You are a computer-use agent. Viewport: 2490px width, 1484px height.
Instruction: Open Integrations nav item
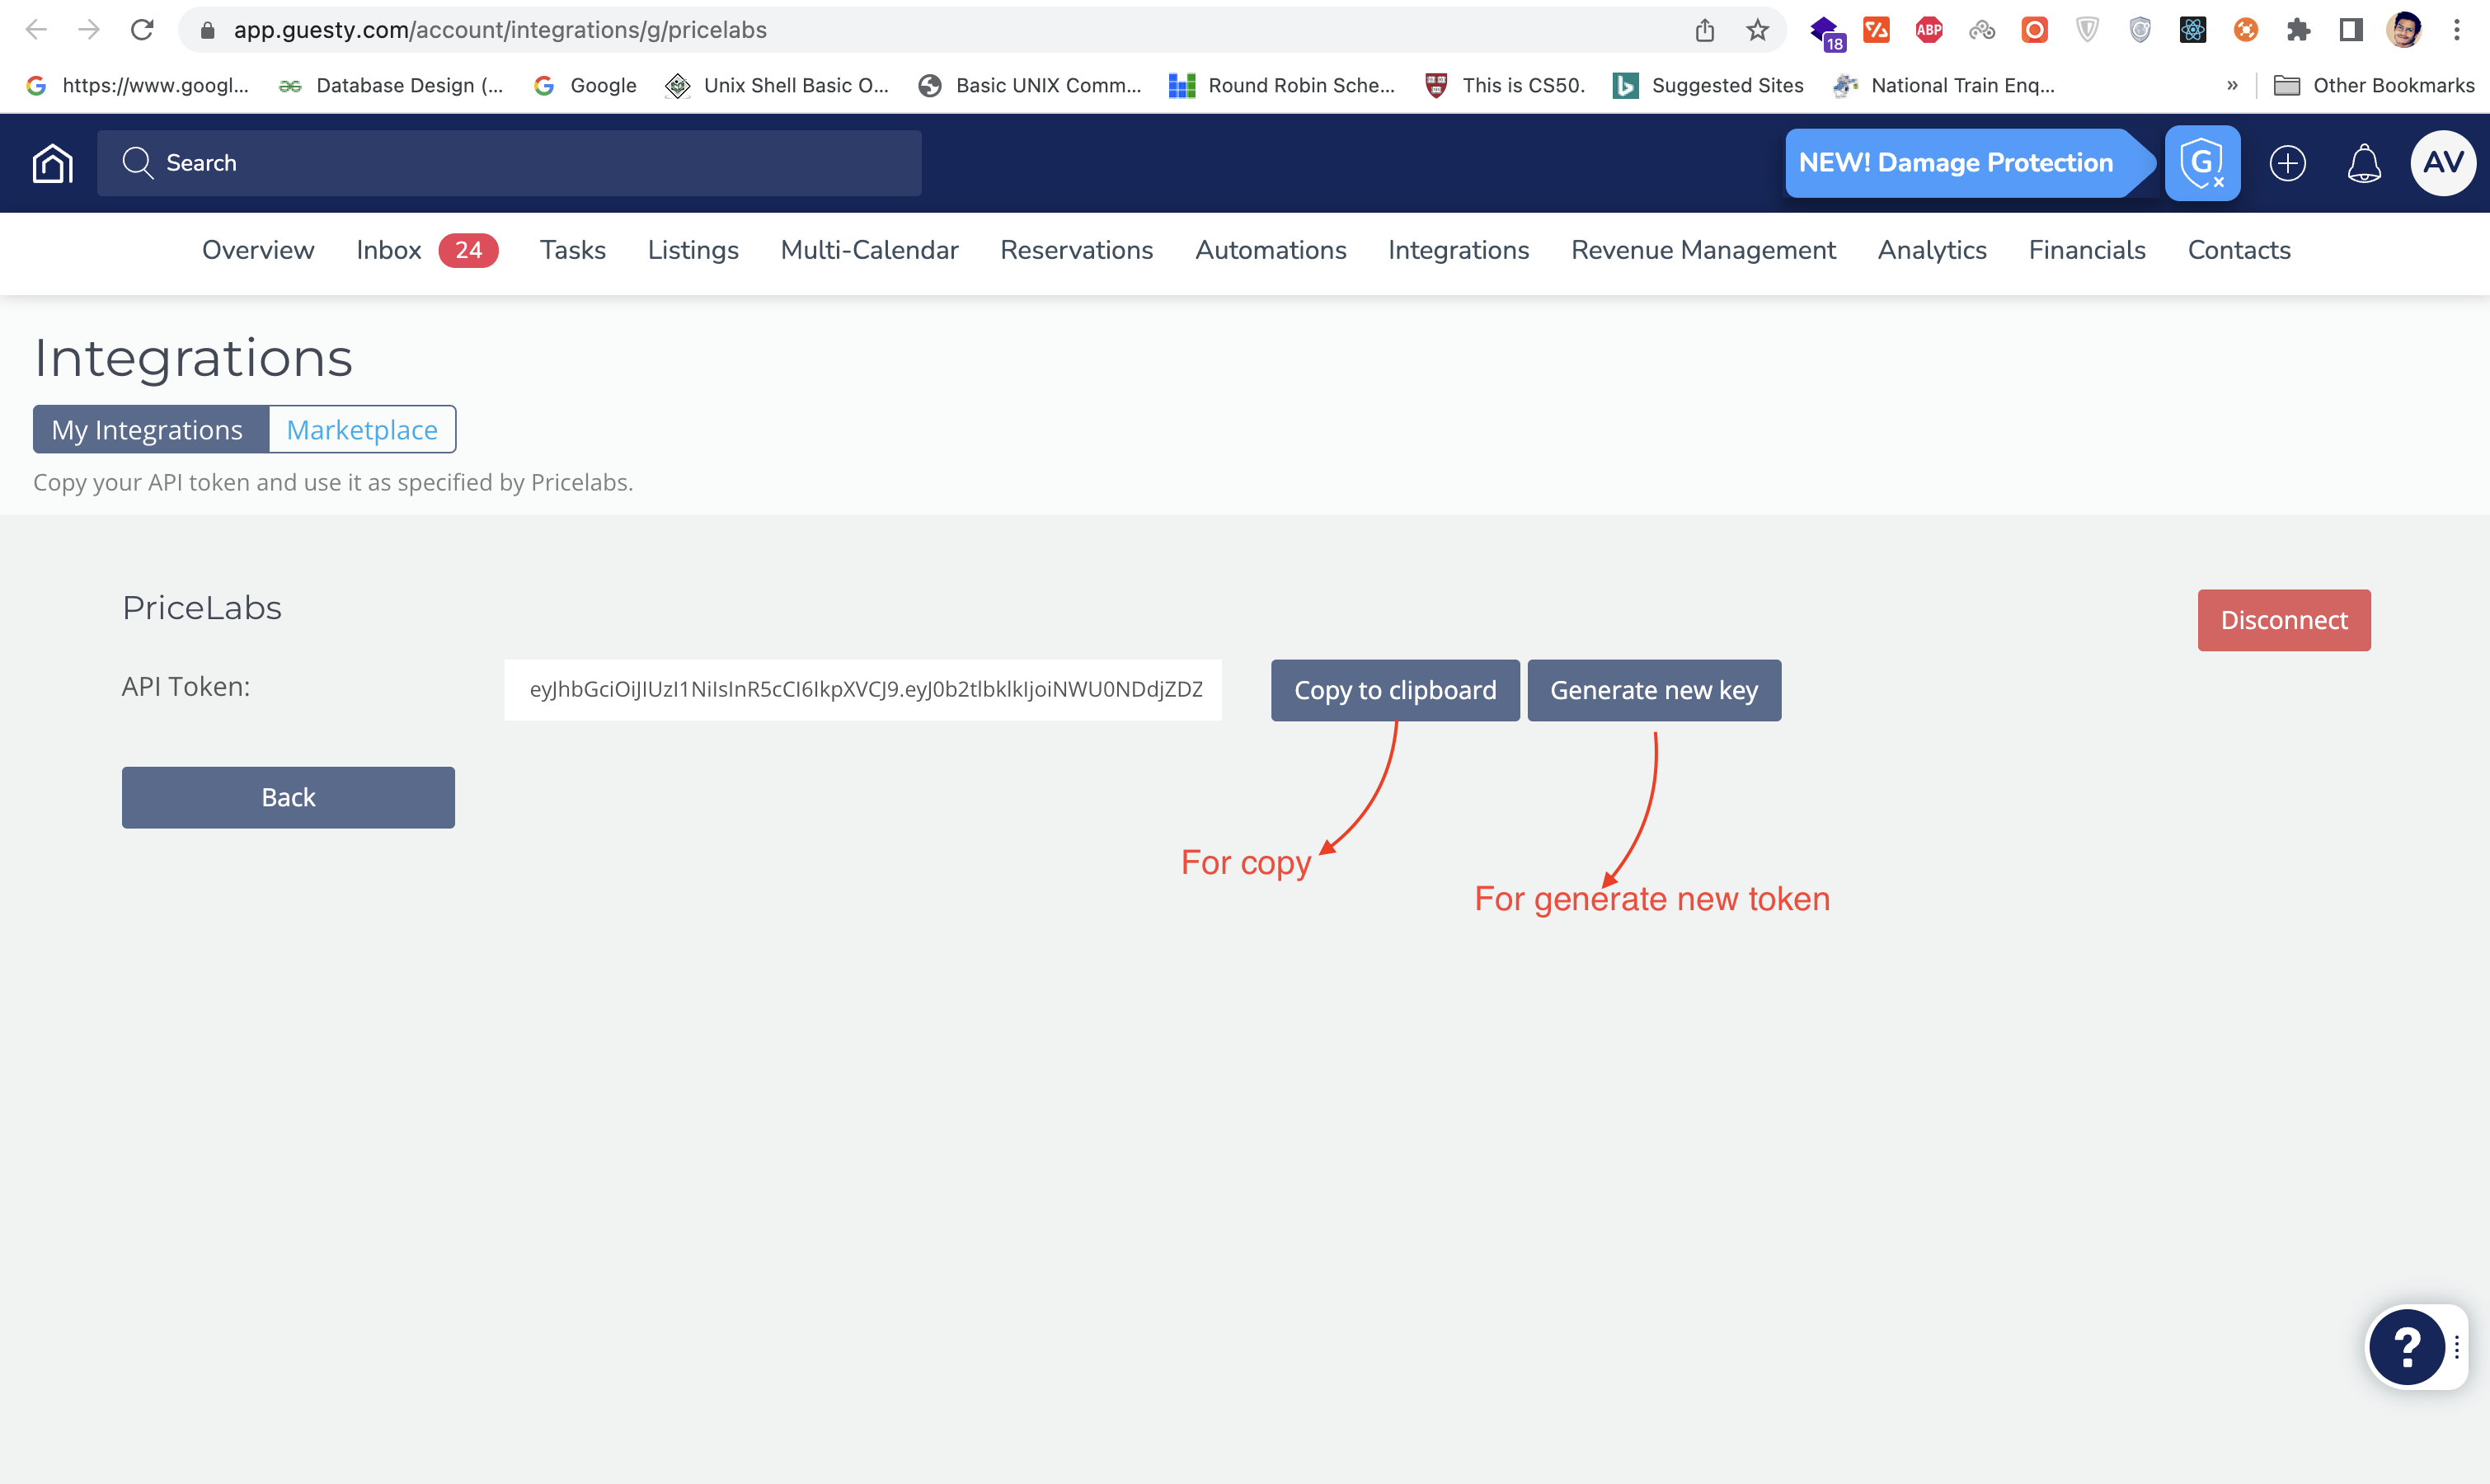click(1458, 250)
